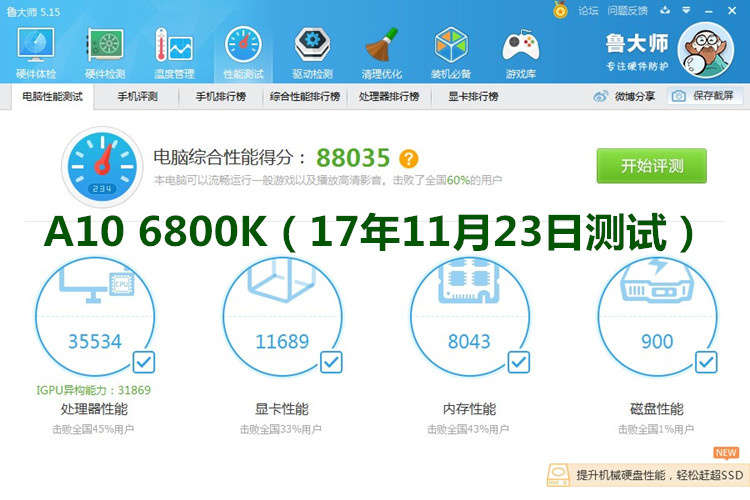750x500 pixels.
Task: Click the memory score 8043
Action: coord(469,342)
